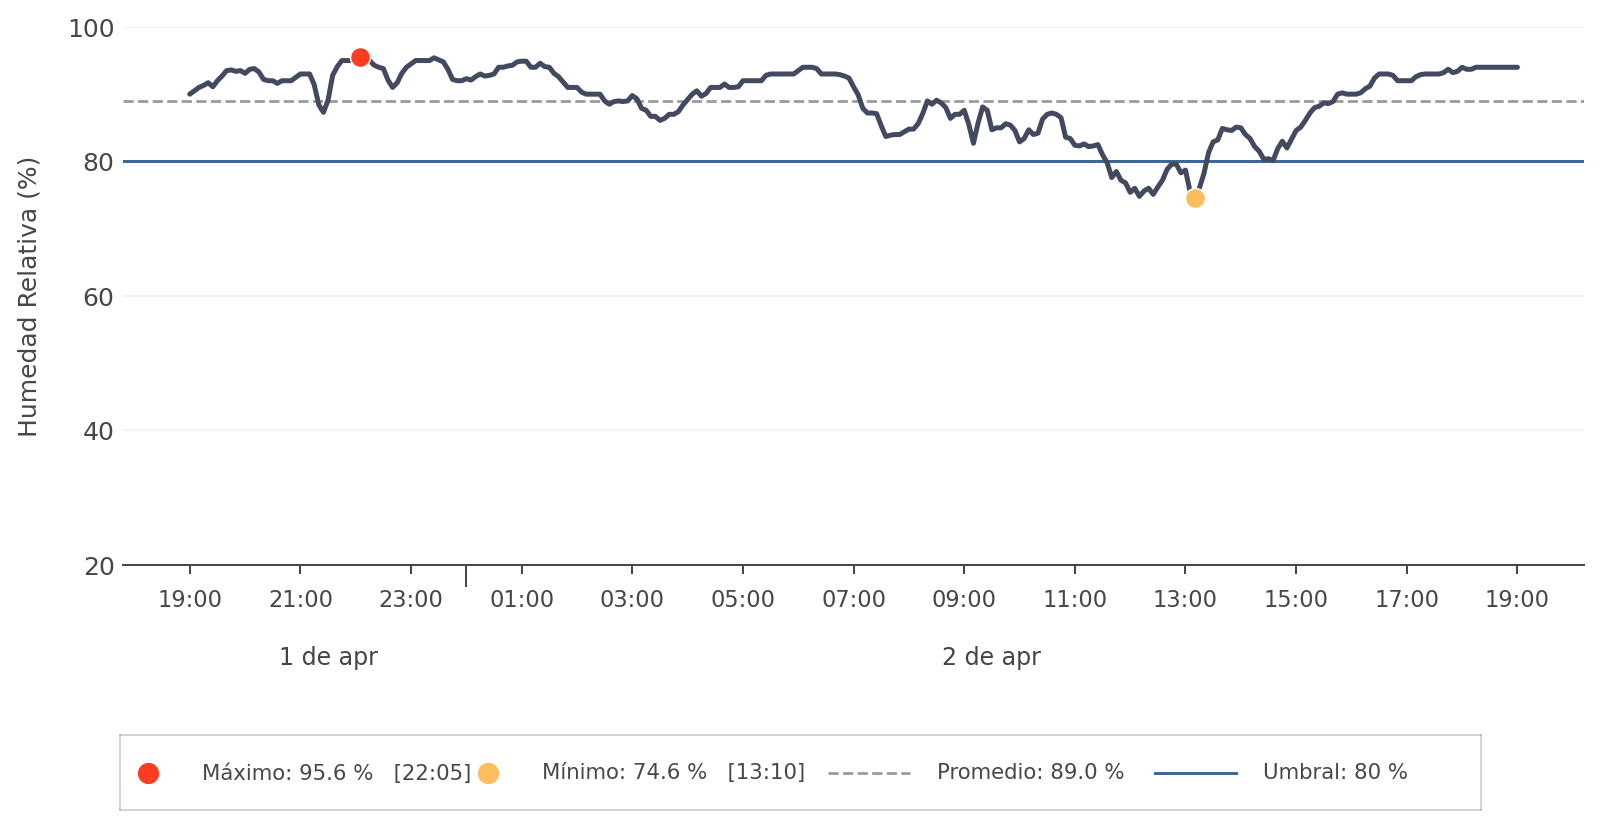The width and height of the screenshot is (1601, 828).
Task: Click the 07:00 tick label on the time axis
Action: (854, 600)
